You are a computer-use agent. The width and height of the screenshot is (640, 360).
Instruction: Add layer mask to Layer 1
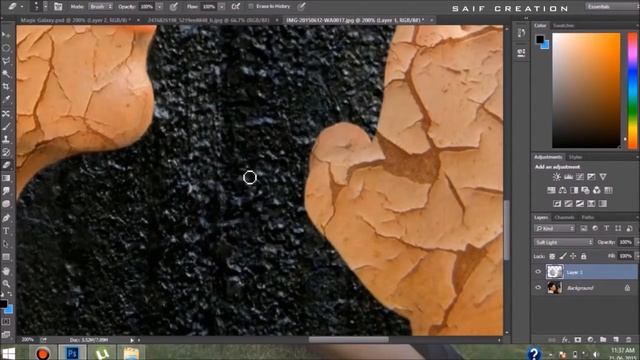click(578, 340)
